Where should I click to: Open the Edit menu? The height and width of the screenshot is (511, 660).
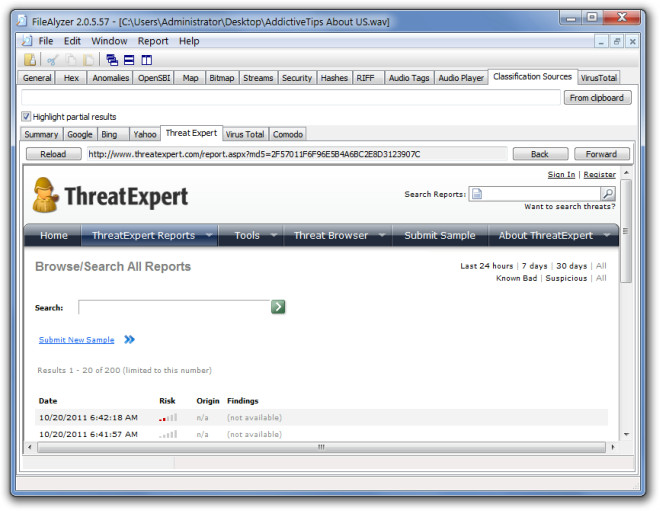72,41
